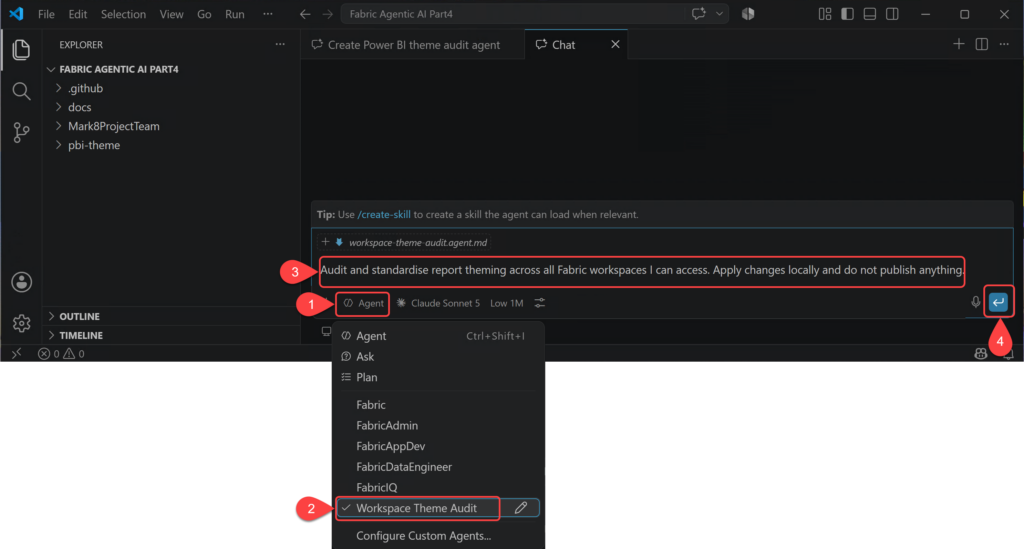Click the Copilot icon beside the command center
This screenshot has width=1024, height=549.
[x=748, y=14]
